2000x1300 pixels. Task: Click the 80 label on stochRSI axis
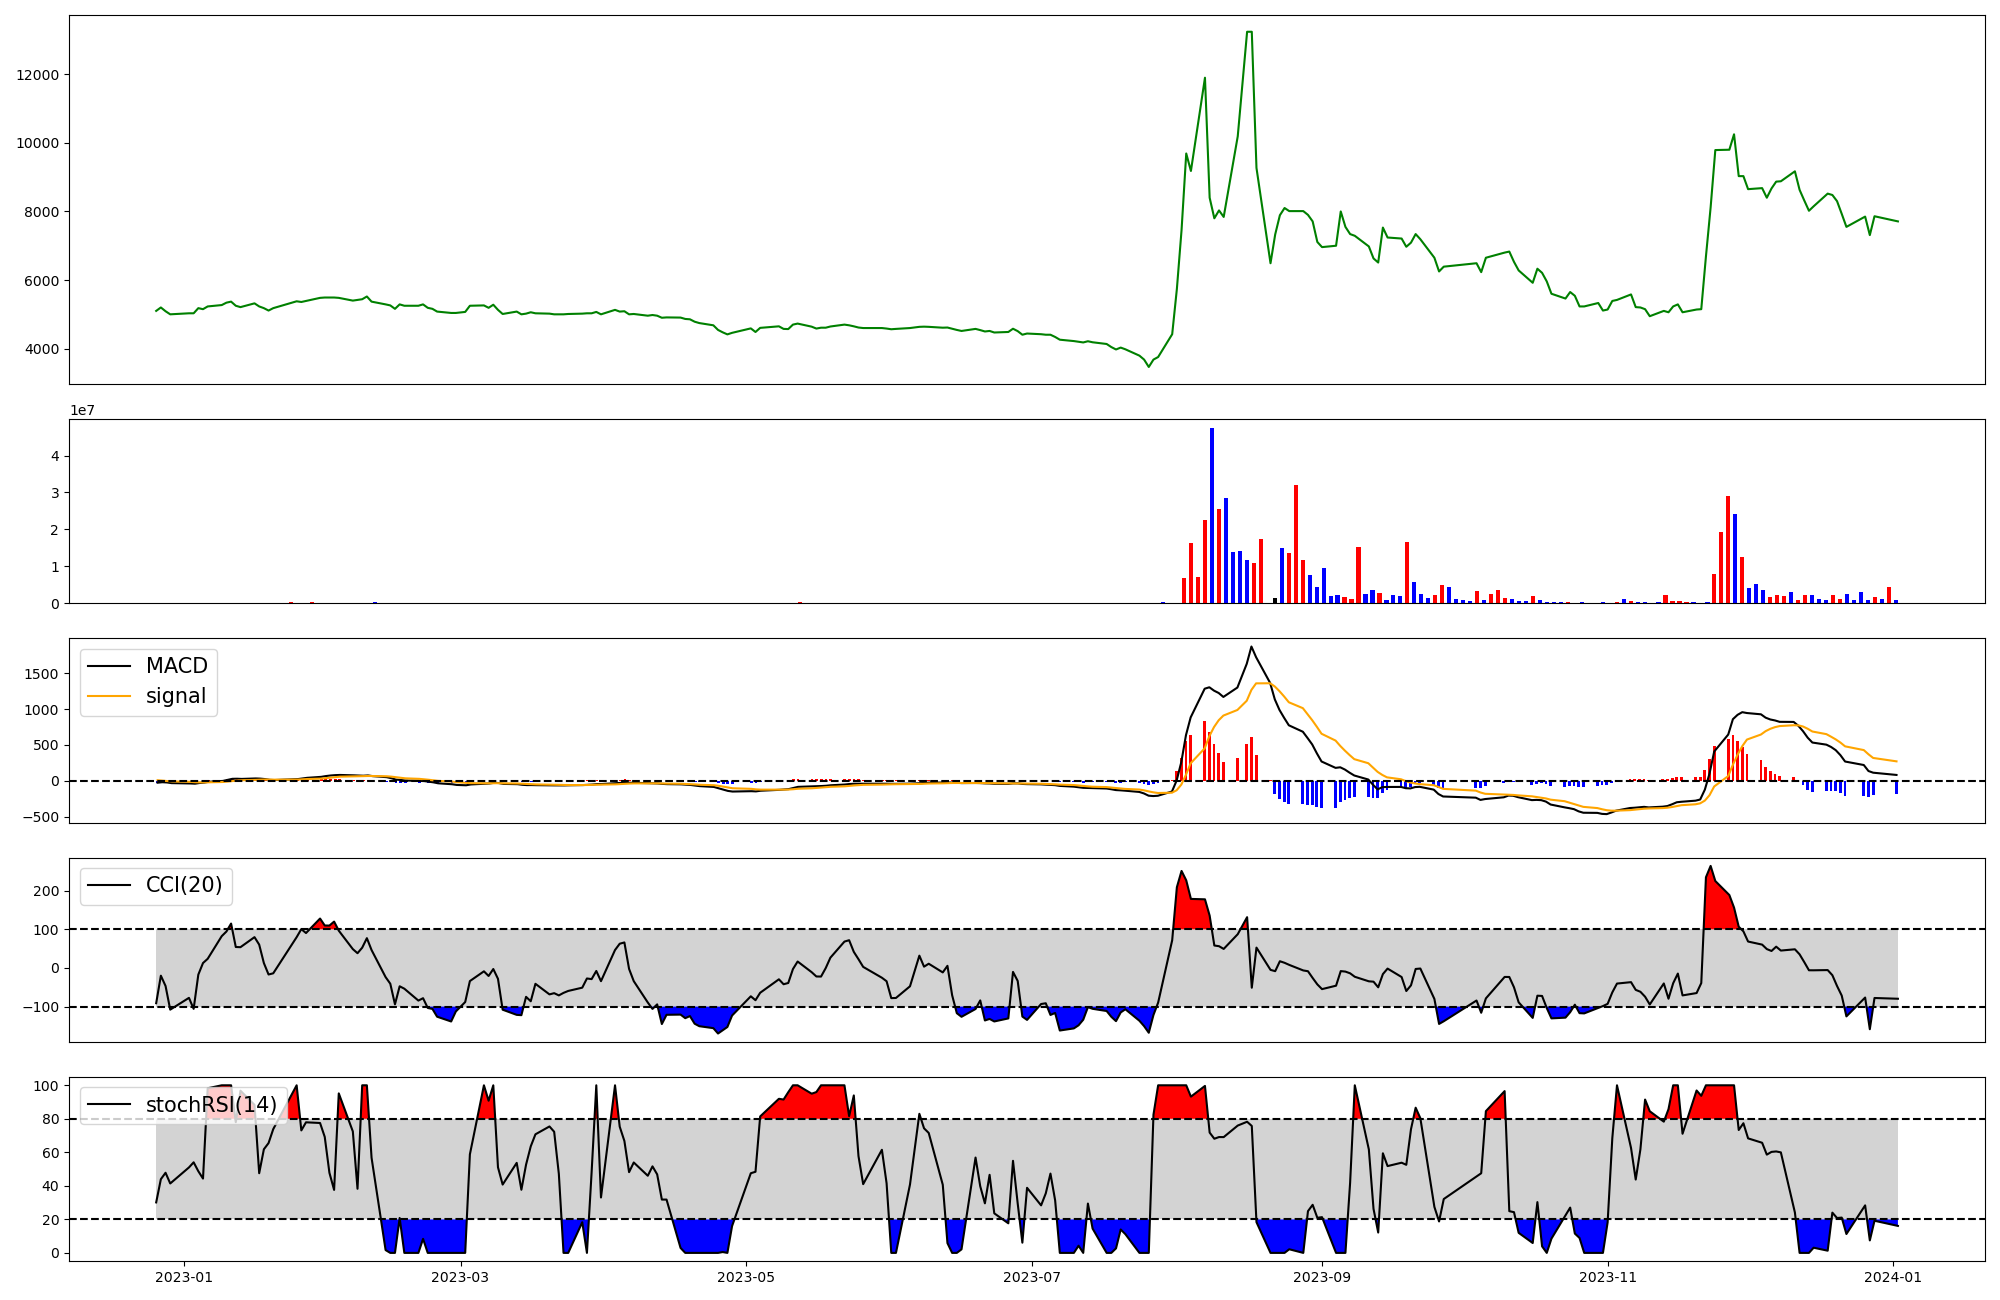tap(52, 1119)
